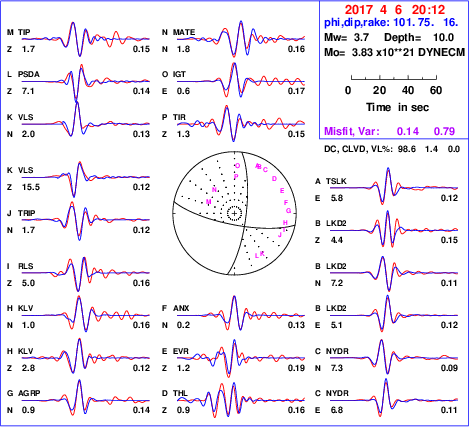Select station marker O on beachball
Screen dimensions: 469x427
[x=237, y=166]
